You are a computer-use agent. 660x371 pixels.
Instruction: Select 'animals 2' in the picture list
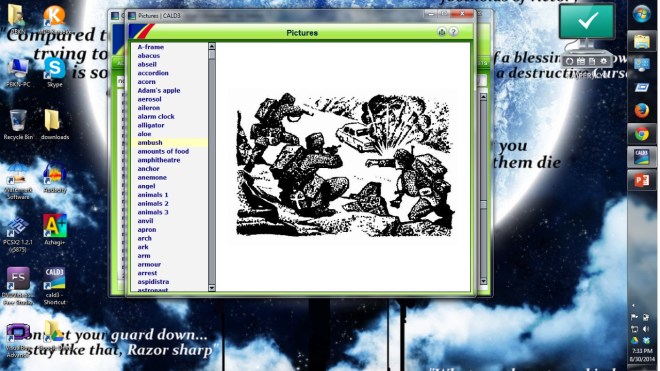pyautogui.click(x=153, y=203)
